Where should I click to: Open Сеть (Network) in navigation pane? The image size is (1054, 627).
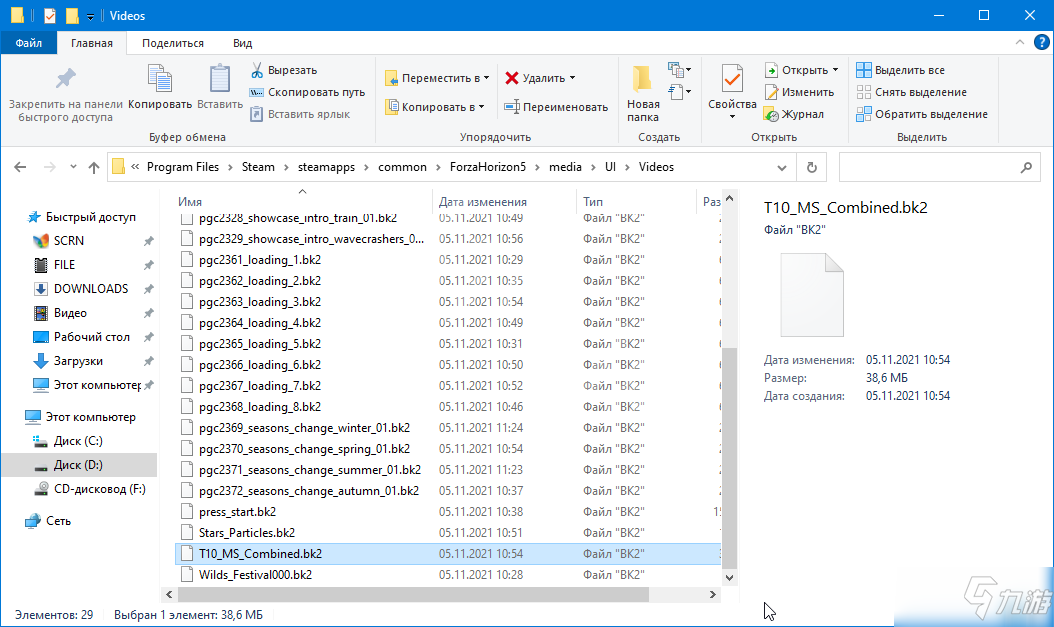58,521
